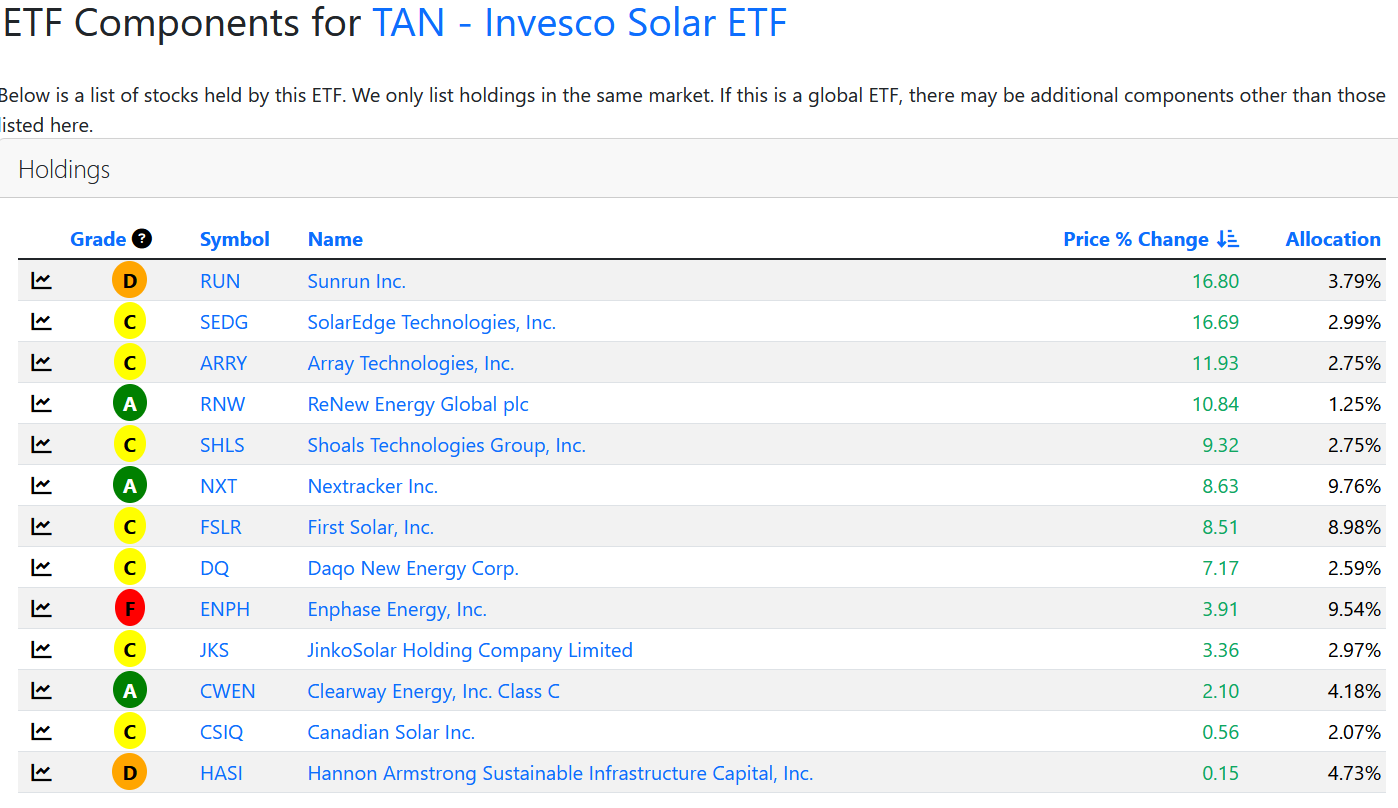The image size is (1398, 808).
Task: Click the A grade badge for Nextracker
Action: pyautogui.click(x=129, y=485)
